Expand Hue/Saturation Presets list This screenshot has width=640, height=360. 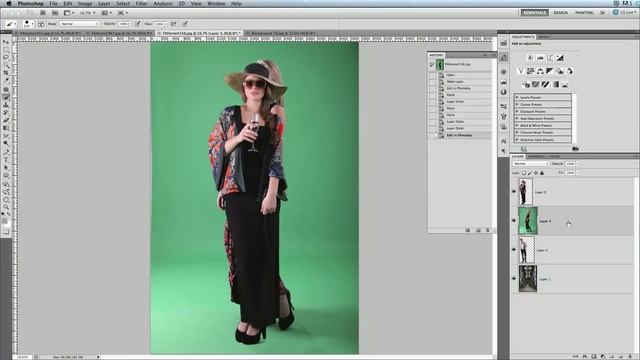(517, 118)
